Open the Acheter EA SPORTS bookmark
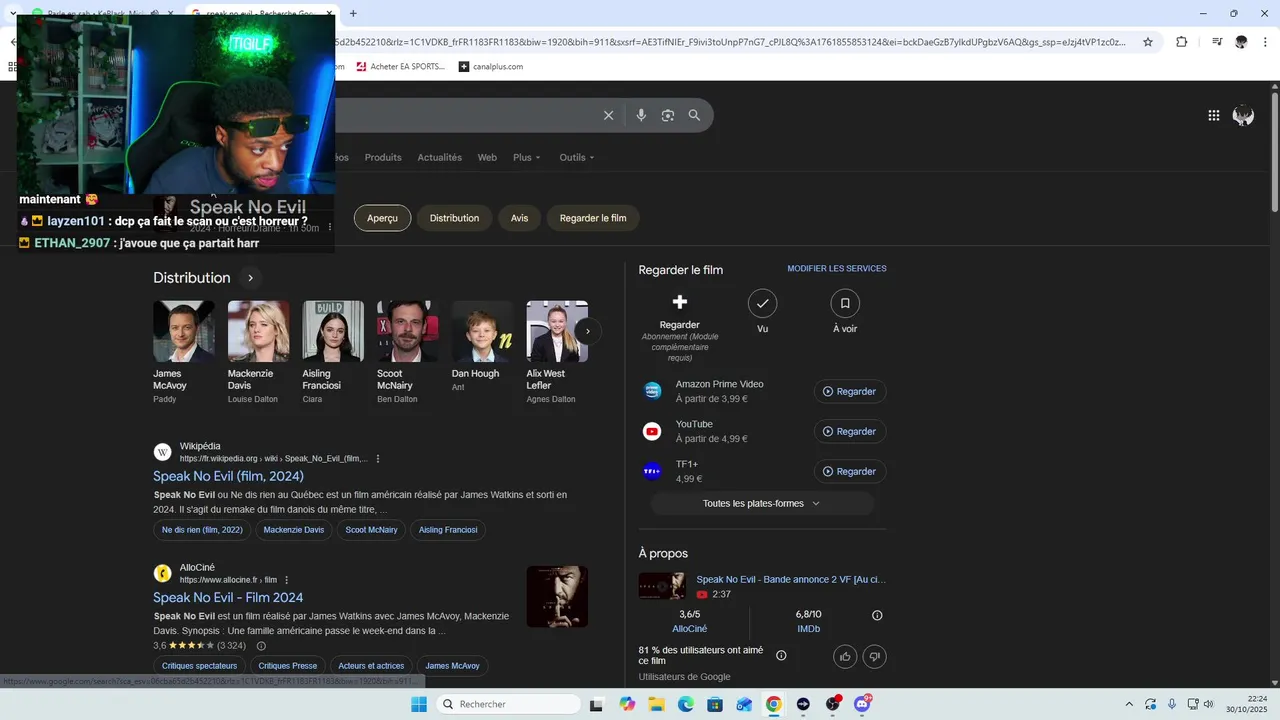Viewport: 1280px width, 720px height. pos(400,67)
